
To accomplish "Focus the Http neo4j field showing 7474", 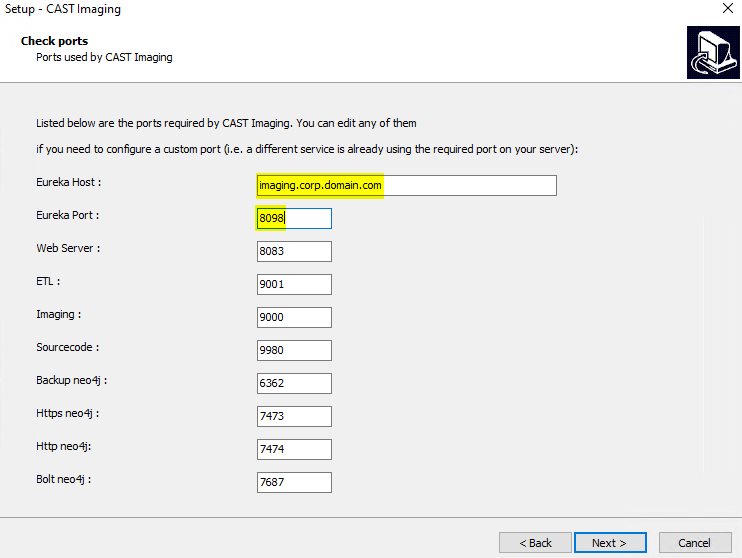I will (294, 449).
